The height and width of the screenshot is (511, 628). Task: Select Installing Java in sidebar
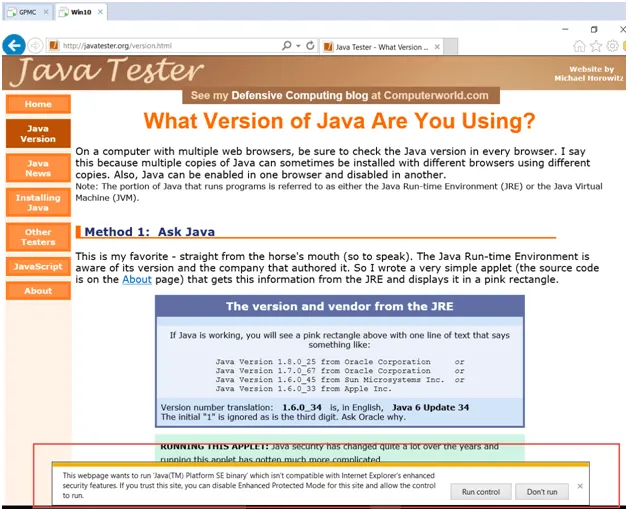38,202
